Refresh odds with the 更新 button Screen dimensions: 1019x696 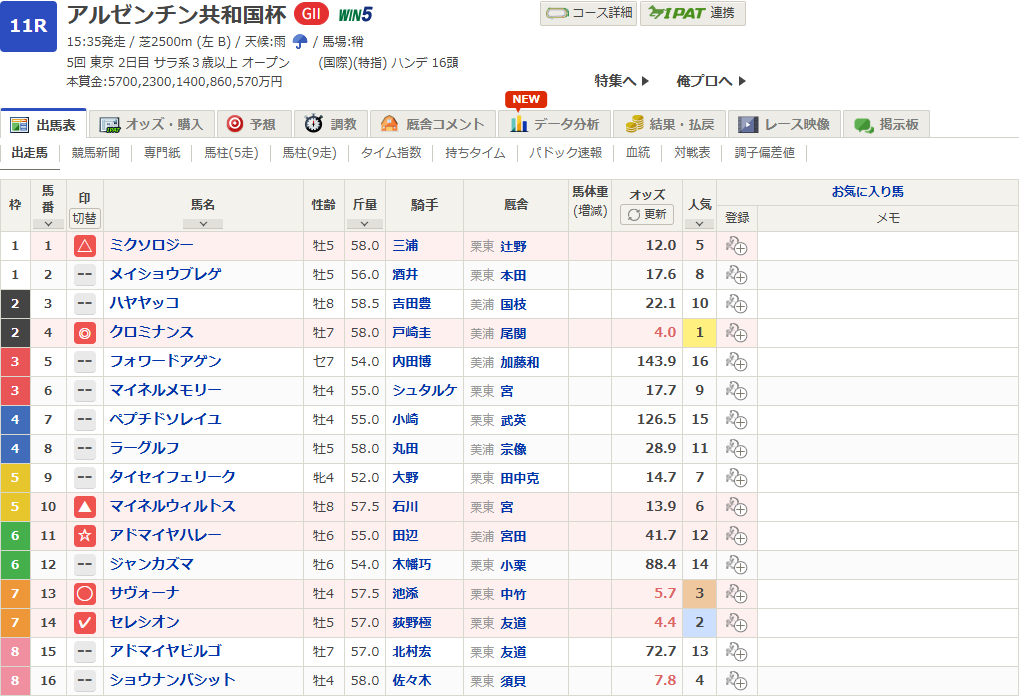(x=647, y=215)
